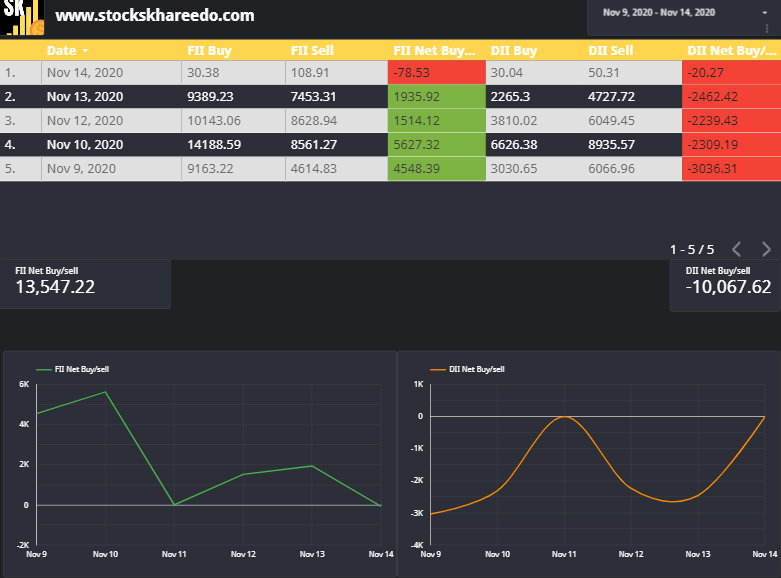The image size is (781, 578).
Task: Click the DII Net Buy/sell -10,067.62 scorecard
Action: pyautogui.click(x=725, y=286)
